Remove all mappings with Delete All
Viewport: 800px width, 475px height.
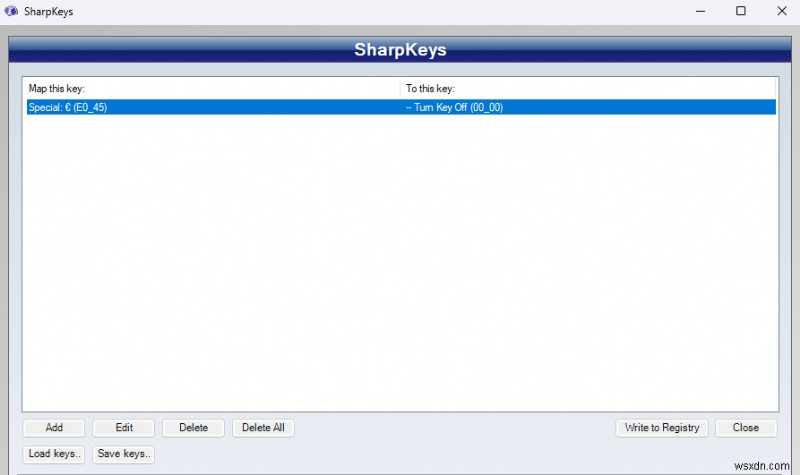click(263, 428)
